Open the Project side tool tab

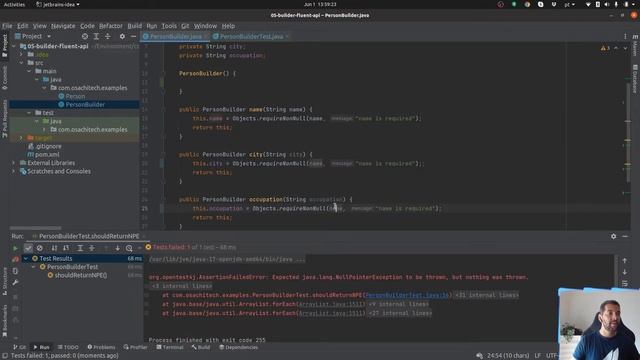point(4,45)
